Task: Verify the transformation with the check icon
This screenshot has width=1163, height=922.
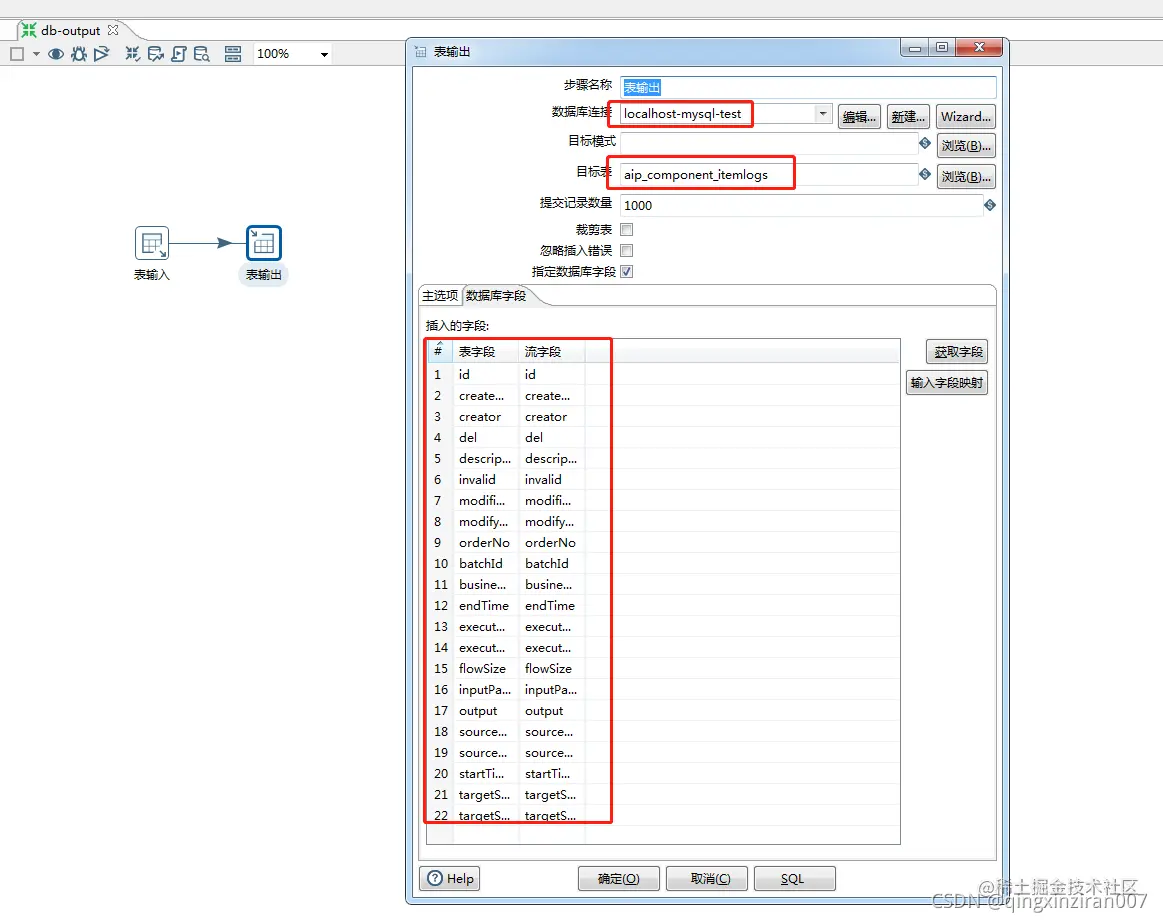Action: point(132,53)
